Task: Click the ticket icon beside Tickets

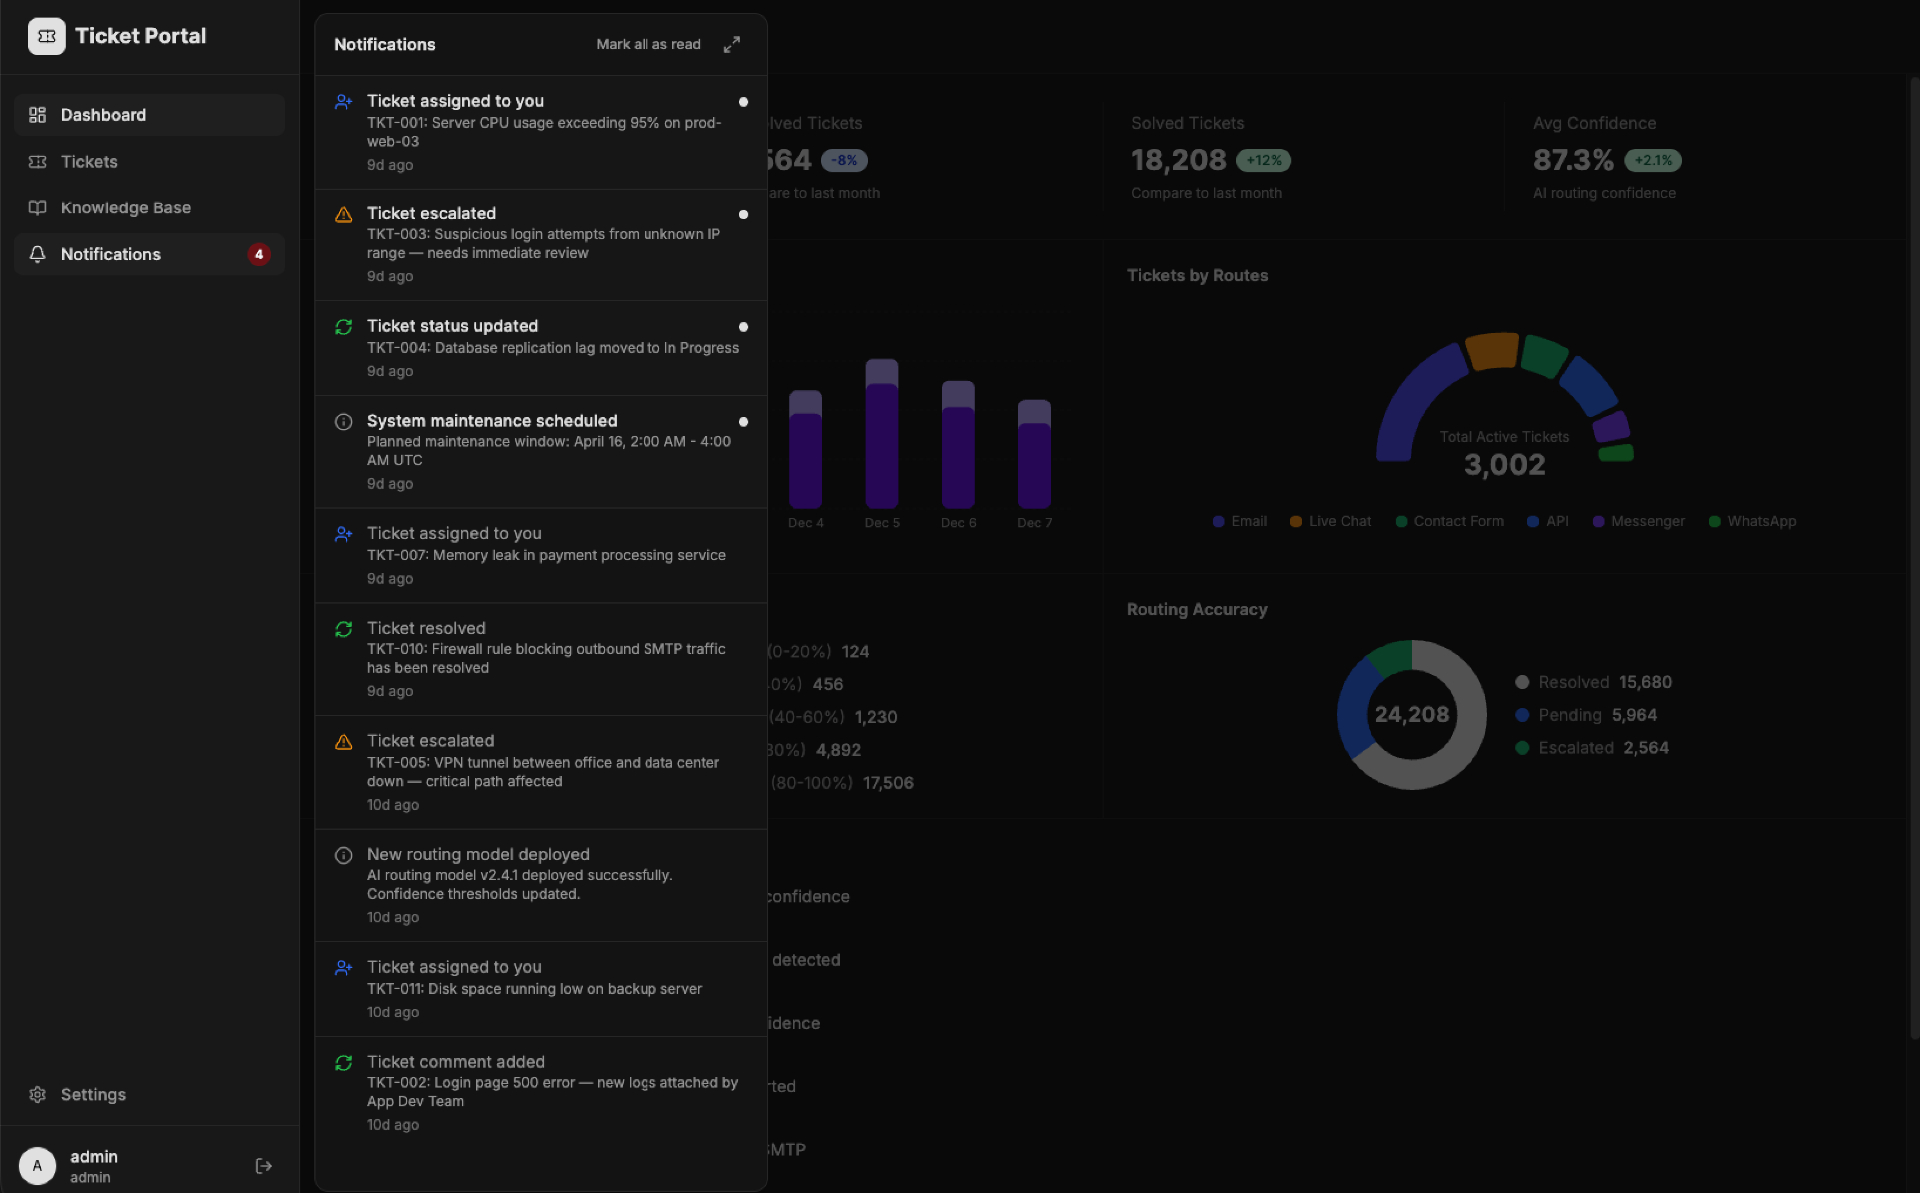Action: tap(38, 161)
